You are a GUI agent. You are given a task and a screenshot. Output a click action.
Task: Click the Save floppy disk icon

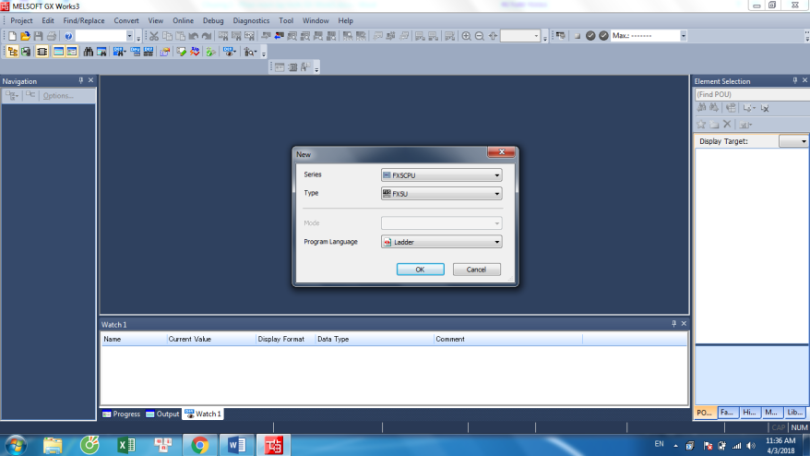(38, 36)
